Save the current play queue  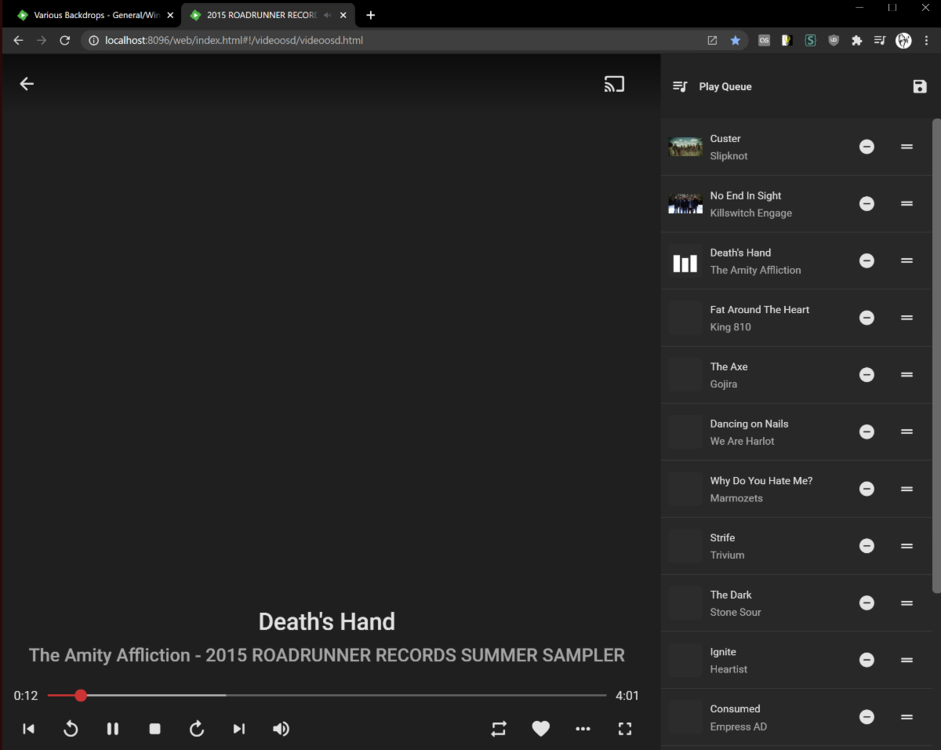[919, 86]
